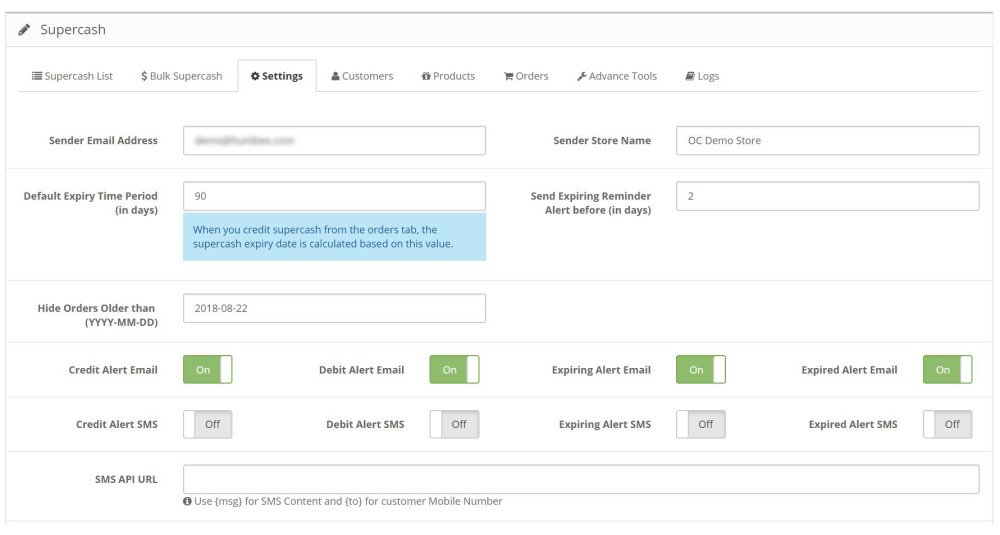Click into the SMS API URL field
Viewport: 1000px width, 535px height.
tap(581, 479)
